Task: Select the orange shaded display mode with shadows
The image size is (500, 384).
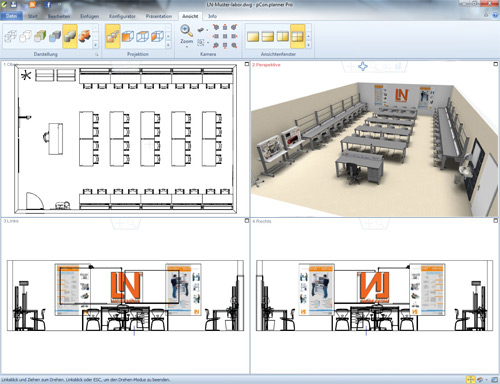Action: (x=85, y=36)
